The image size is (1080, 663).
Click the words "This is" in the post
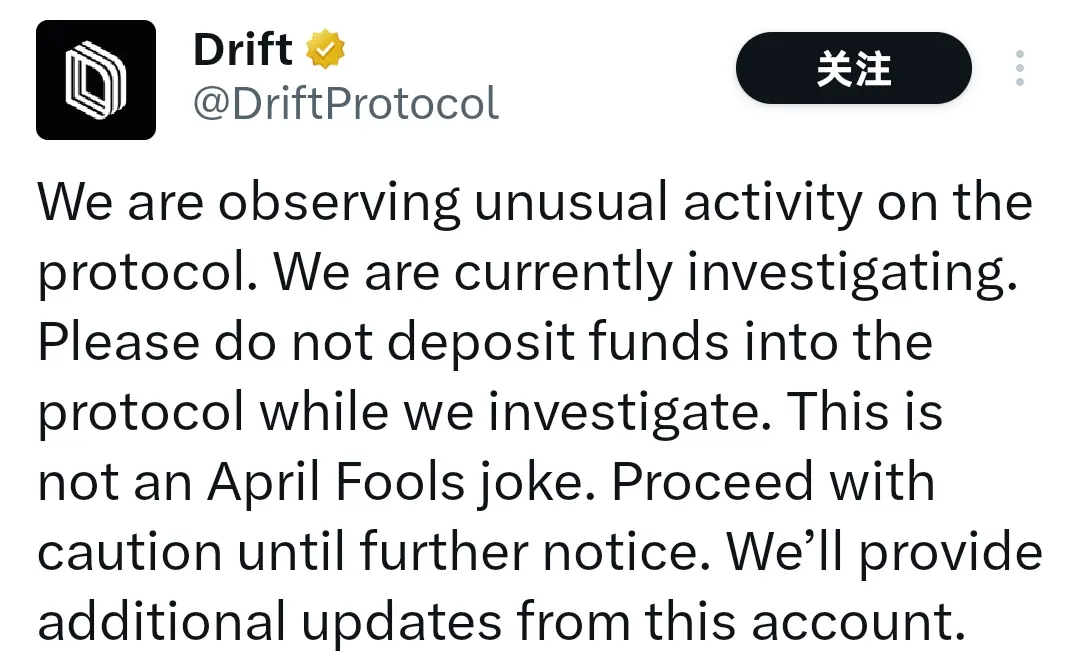tap(864, 412)
